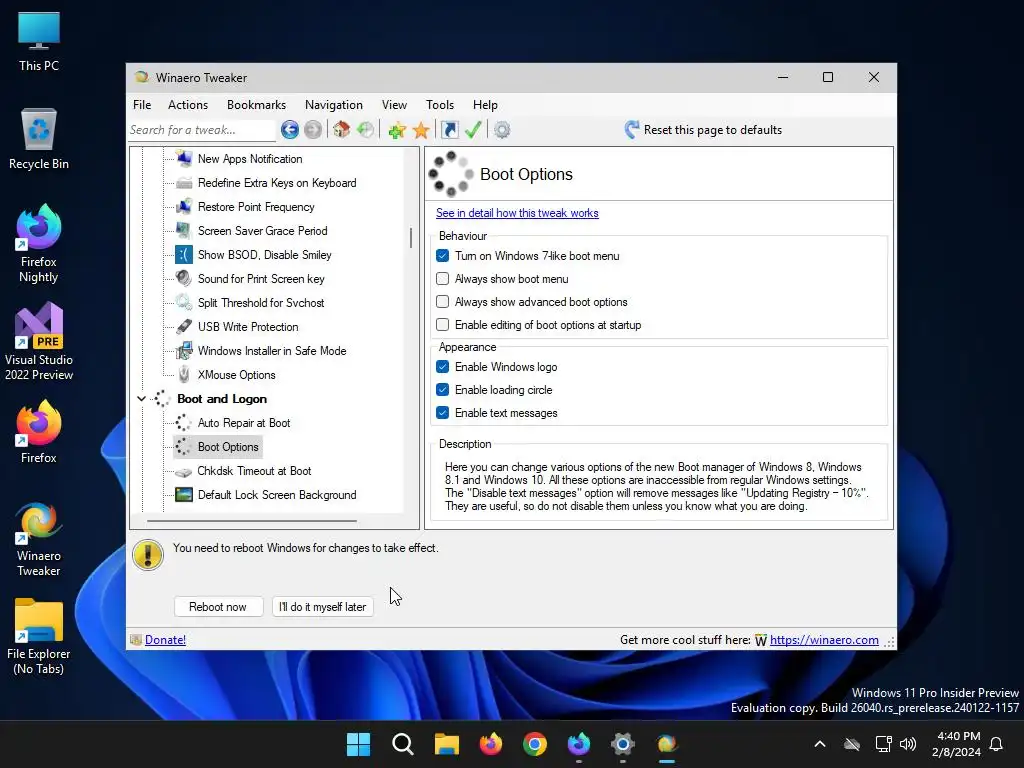Click the Search for a tweak field

202,130
